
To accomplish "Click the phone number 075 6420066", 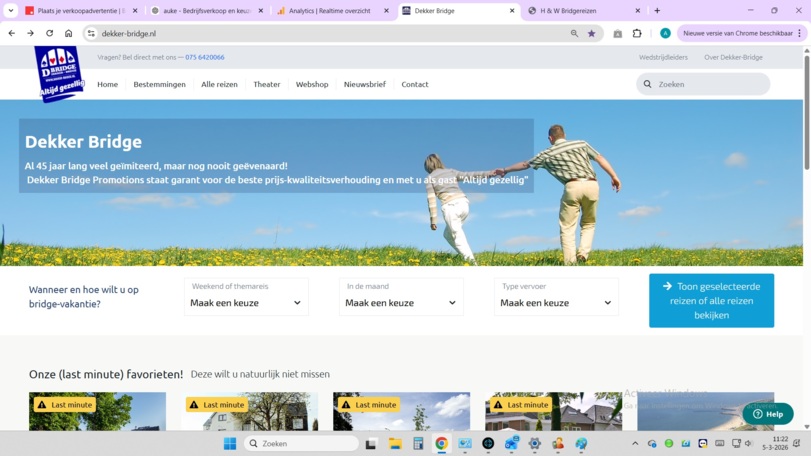I will pyautogui.click(x=205, y=57).
